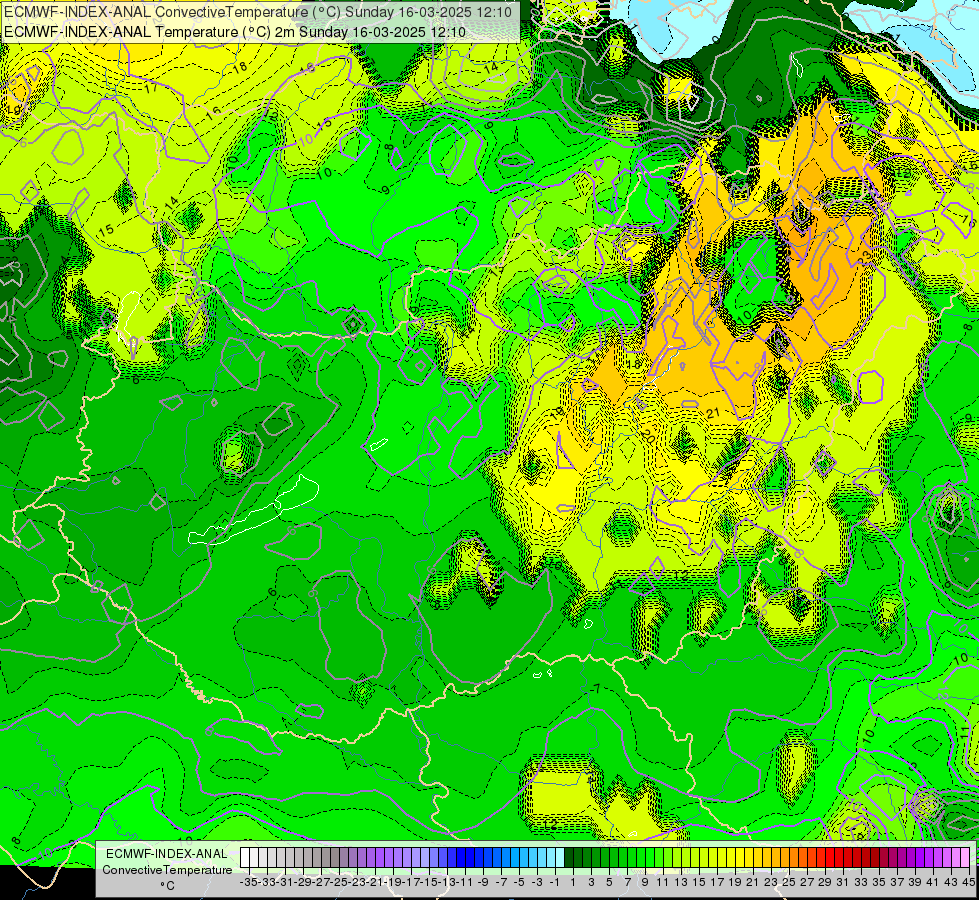Click the legend label 'ECMWF-INDEX-ANAL'

tap(167, 853)
